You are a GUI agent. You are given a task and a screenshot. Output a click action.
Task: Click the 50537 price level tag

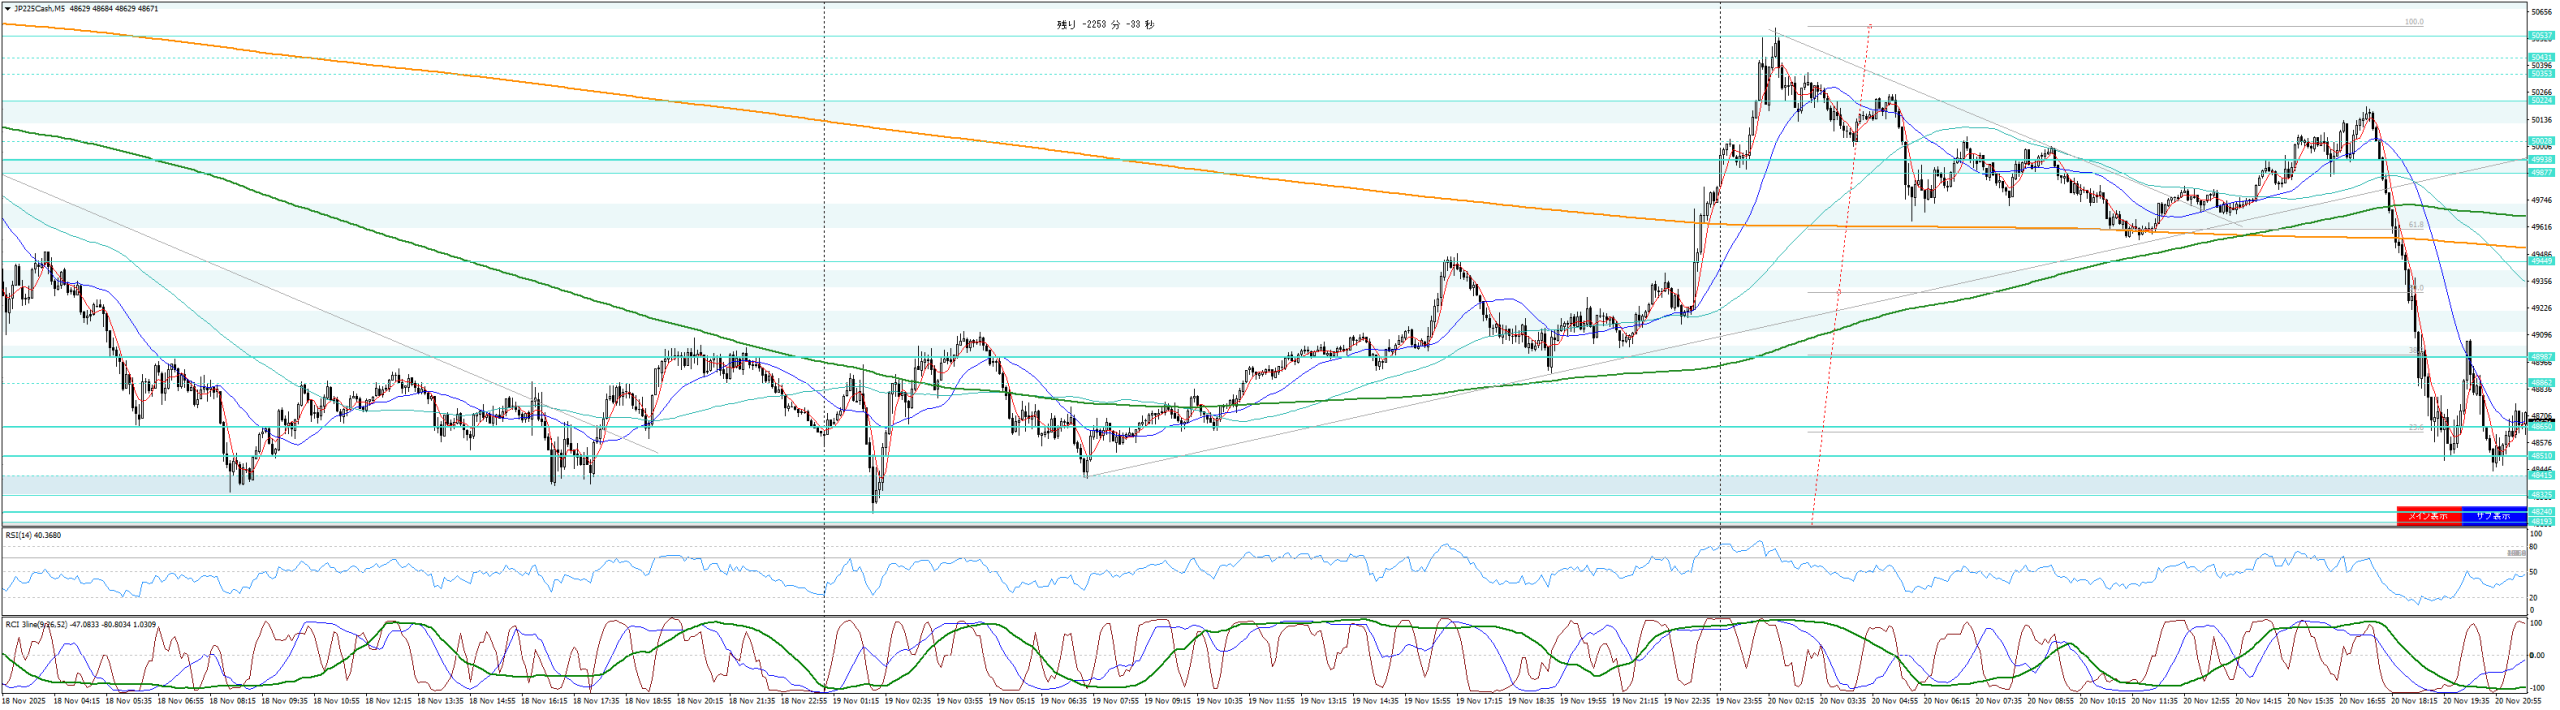2540,36
